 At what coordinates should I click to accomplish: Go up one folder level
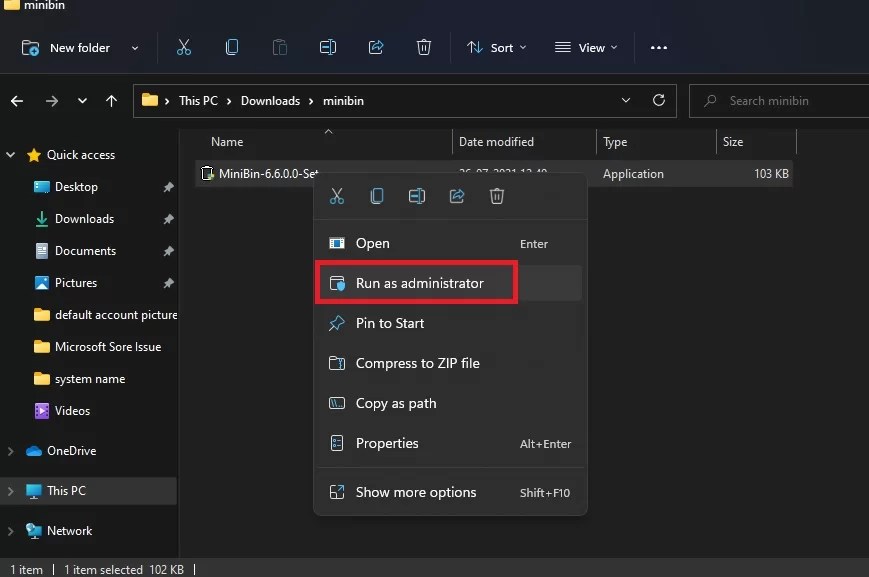click(111, 100)
